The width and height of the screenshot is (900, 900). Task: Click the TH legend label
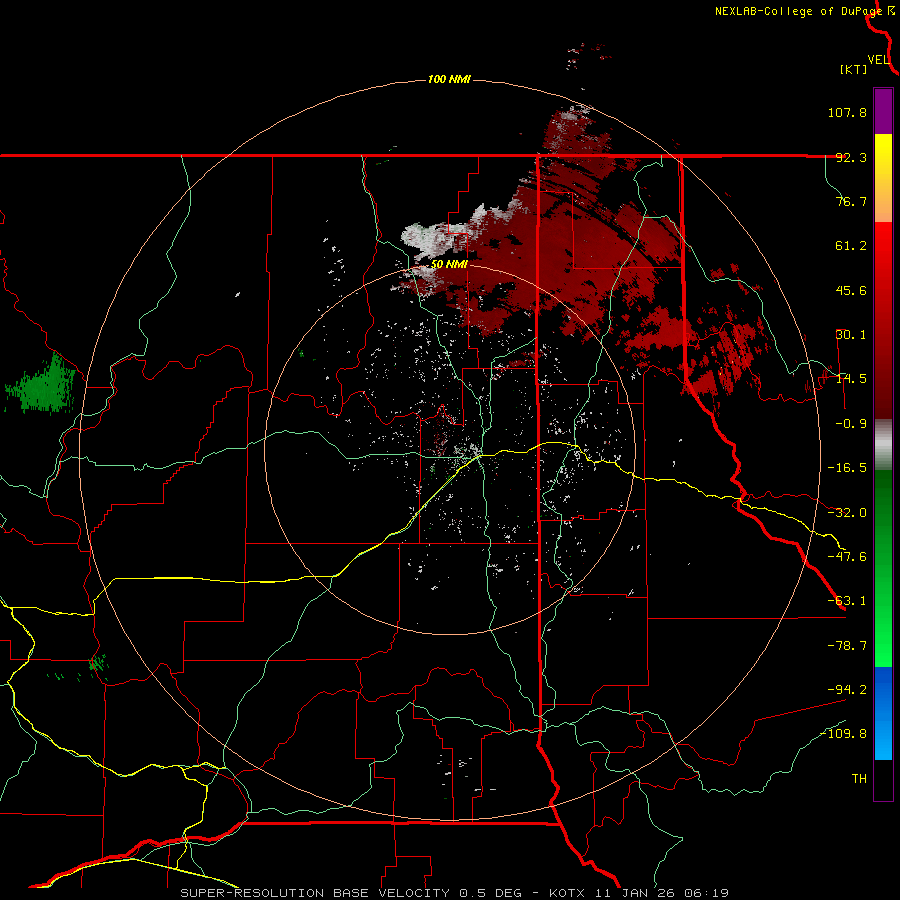pos(859,778)
